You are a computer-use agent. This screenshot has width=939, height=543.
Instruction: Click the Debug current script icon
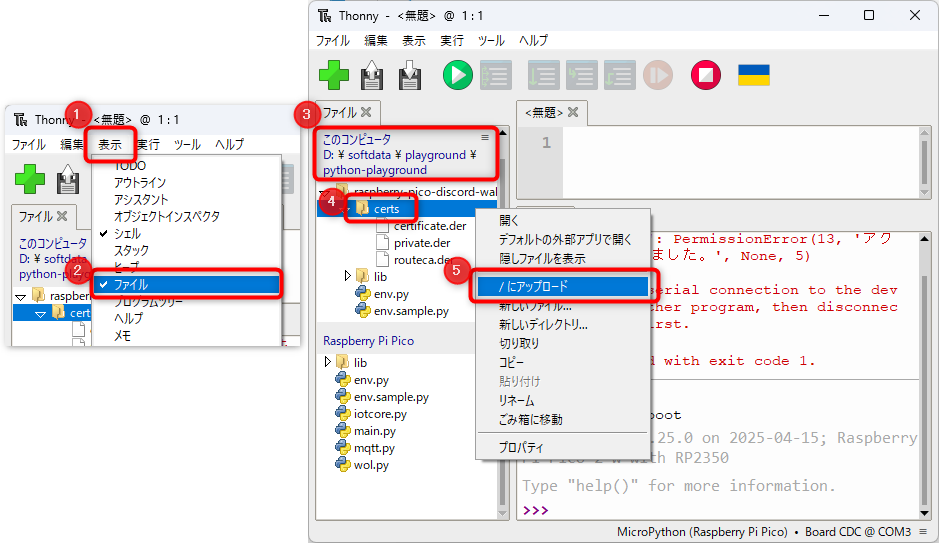[496, 75]
